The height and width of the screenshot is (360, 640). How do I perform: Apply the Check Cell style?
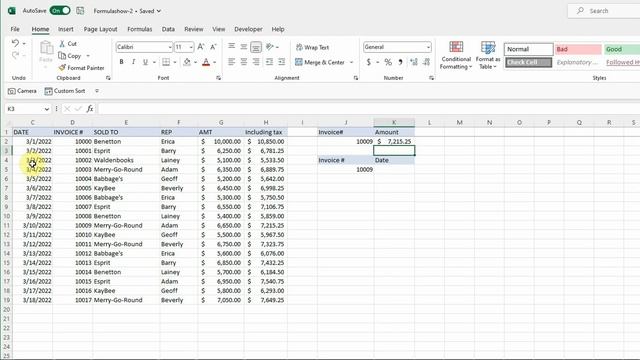click(x=529, y=62)
